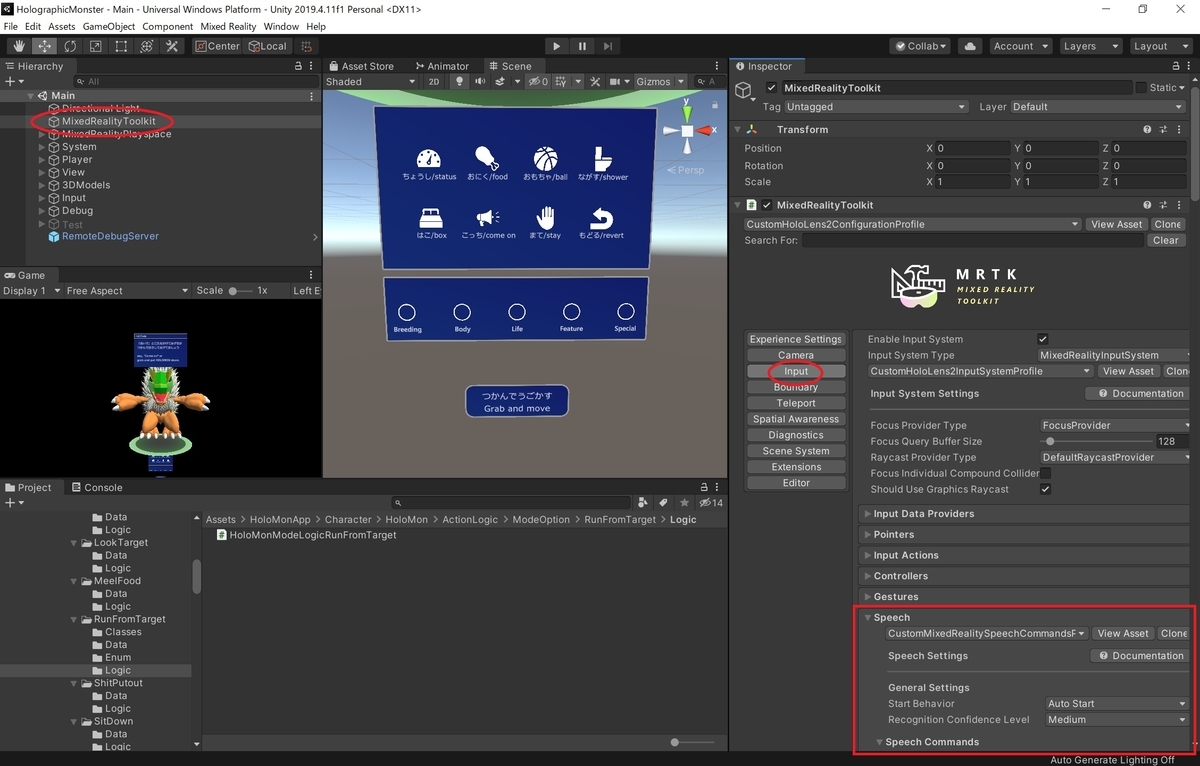Open the Layer Default dropdown
Image resolution: width=1200 pixels, height=766 pixels.
point(1098,107)
